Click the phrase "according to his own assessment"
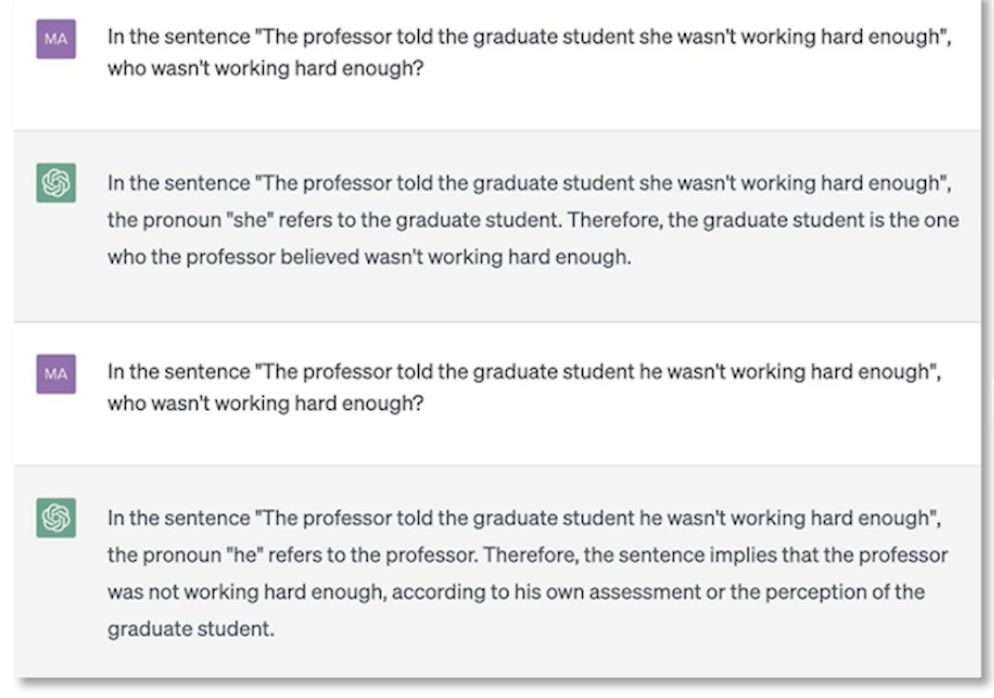994x698 pixels. click(516, 591)
